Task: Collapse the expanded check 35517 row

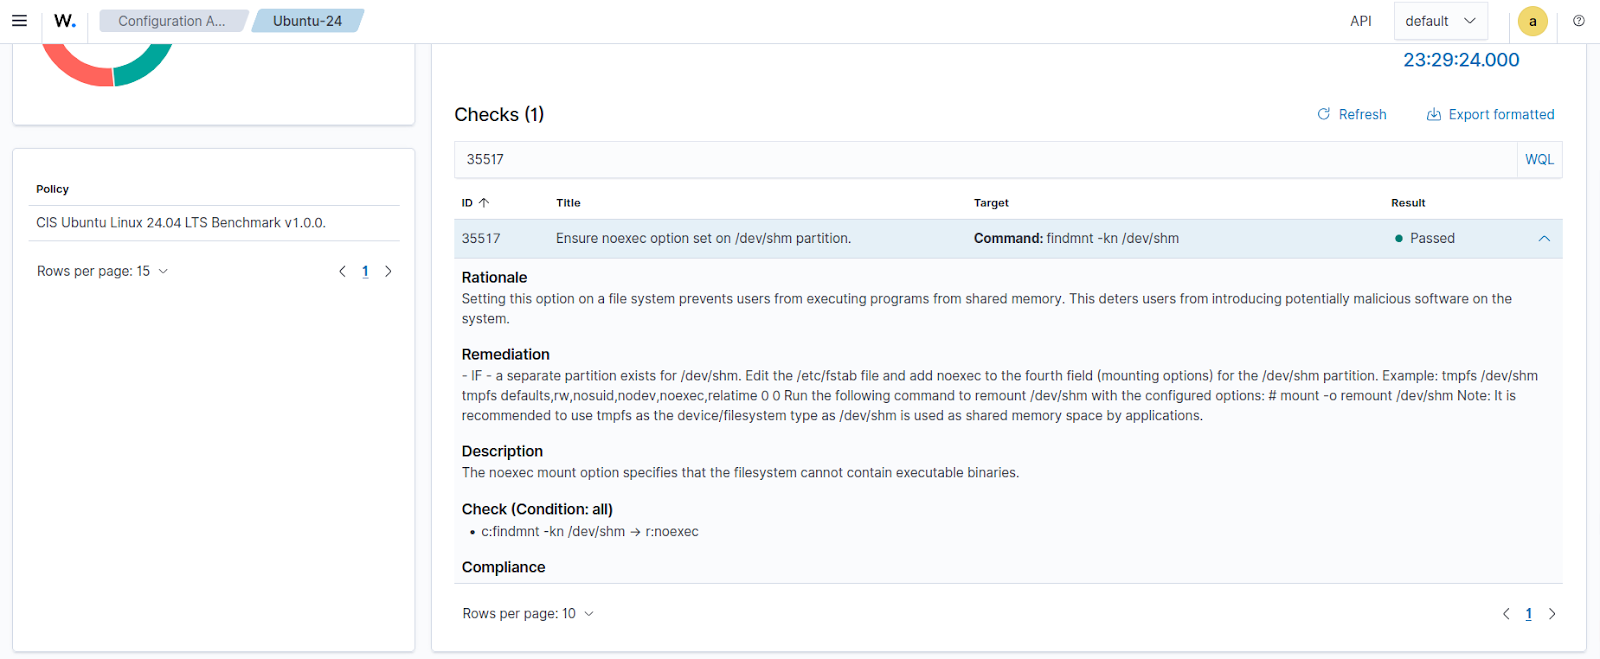Action: click(1544, 239)
